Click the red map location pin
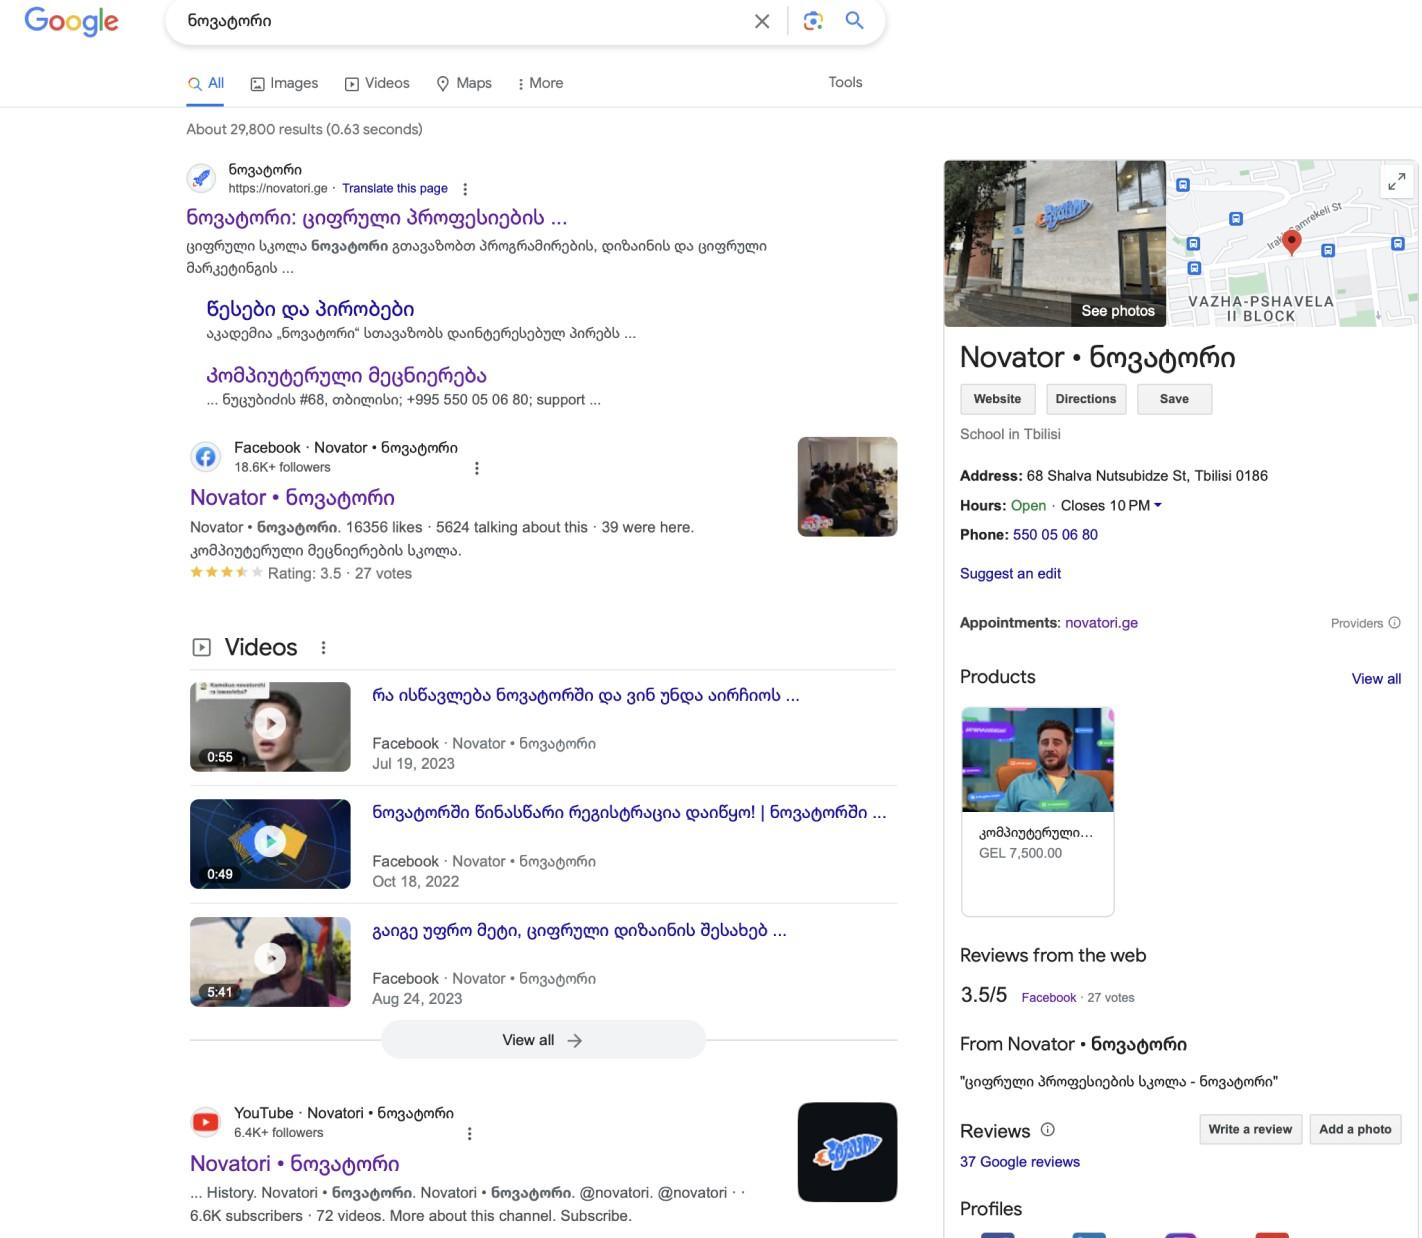1422x1238 pixels. coord(1292,242)
